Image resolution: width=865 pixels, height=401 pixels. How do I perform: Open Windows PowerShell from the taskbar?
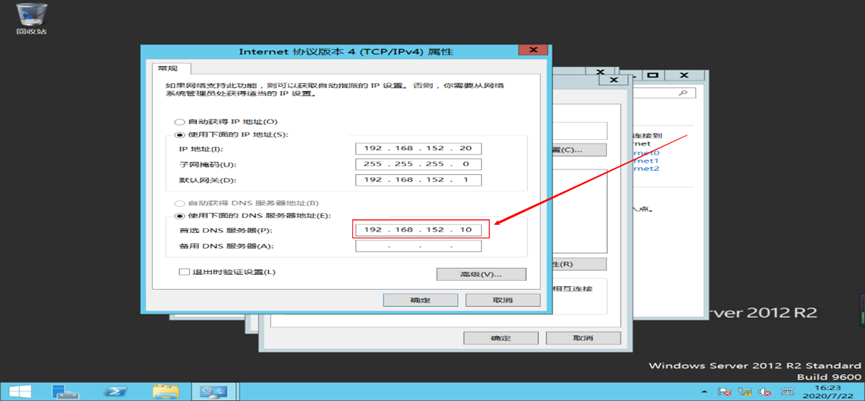coord(116,392)
